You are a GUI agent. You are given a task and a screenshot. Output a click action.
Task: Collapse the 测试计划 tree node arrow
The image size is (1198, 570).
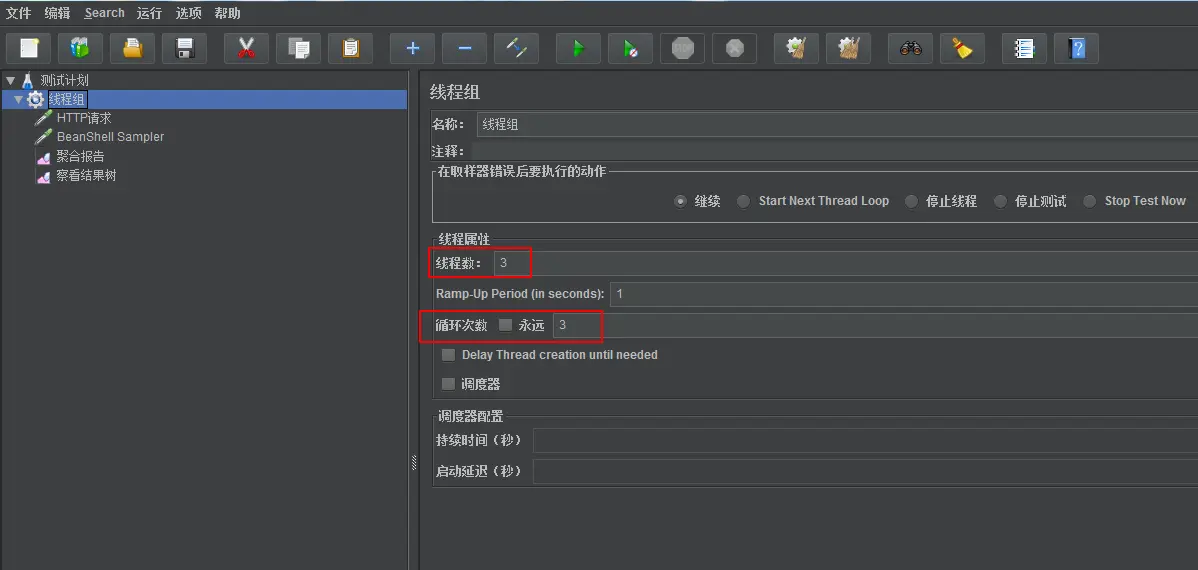click(x=10, y=80)
